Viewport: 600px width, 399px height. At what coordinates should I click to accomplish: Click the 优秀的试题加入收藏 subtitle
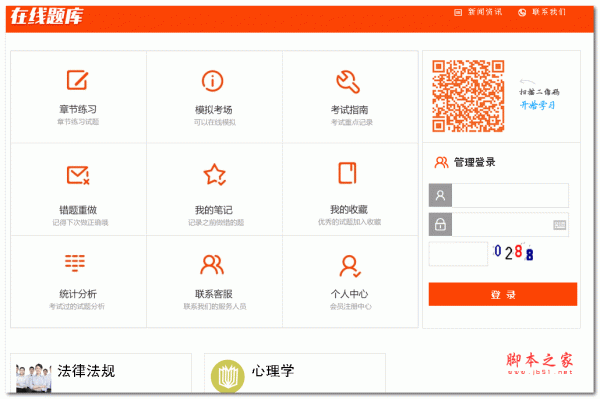(x=349, y=222)
